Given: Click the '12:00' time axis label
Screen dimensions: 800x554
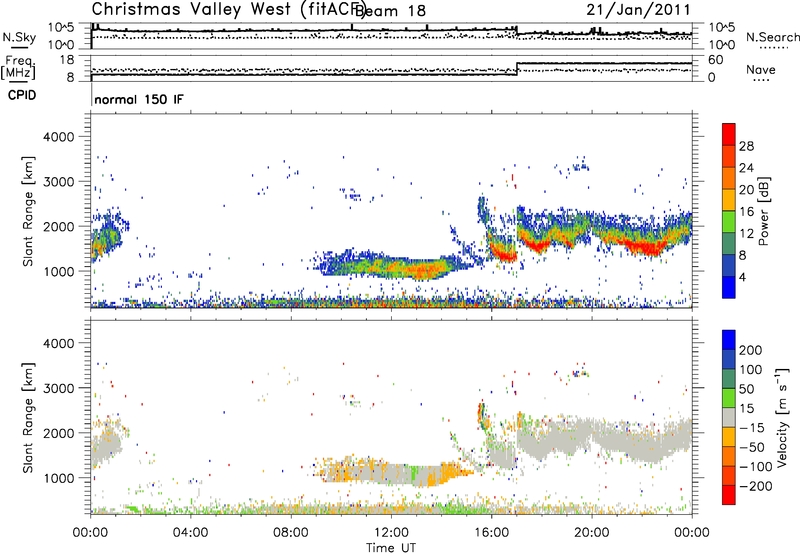Looking at the screenshot, I should (x=391, y=533).
